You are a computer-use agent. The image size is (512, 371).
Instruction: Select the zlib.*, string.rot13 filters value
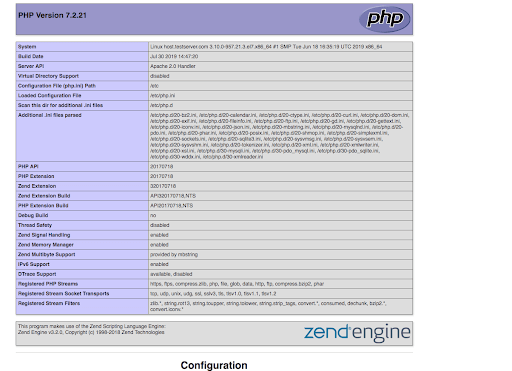click(x=268, y=306)
